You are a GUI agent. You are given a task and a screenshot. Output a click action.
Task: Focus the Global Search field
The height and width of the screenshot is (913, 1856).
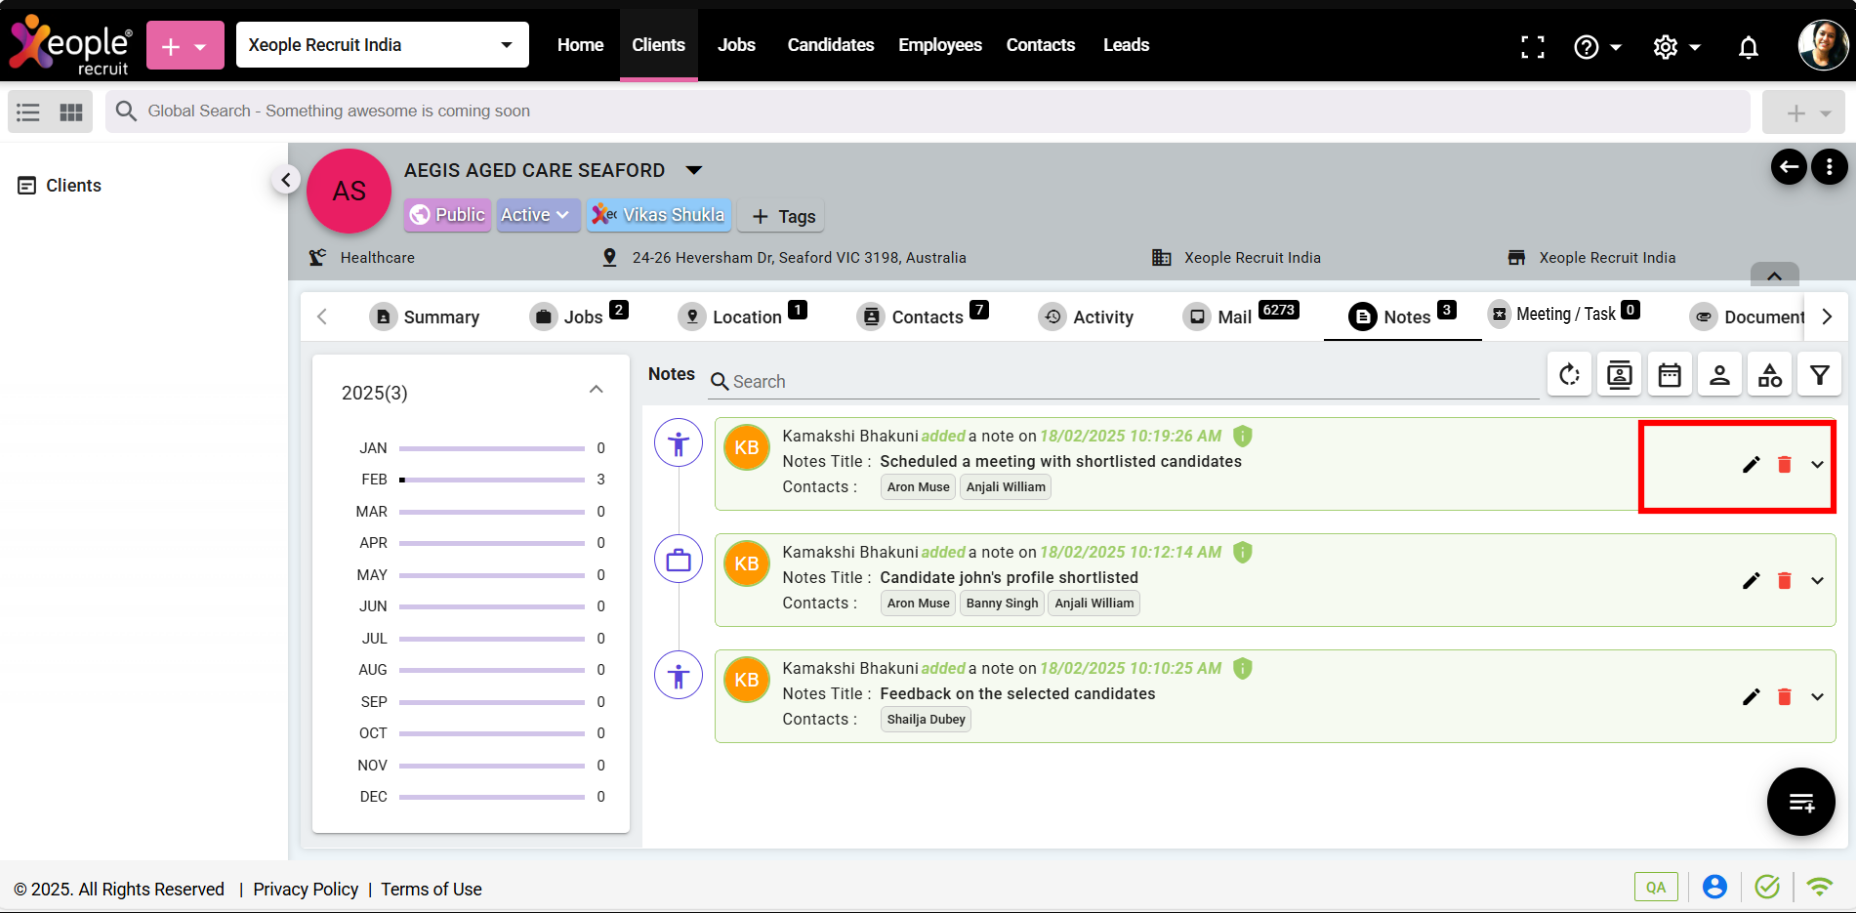pyautogui.click(x=927, y=111)
